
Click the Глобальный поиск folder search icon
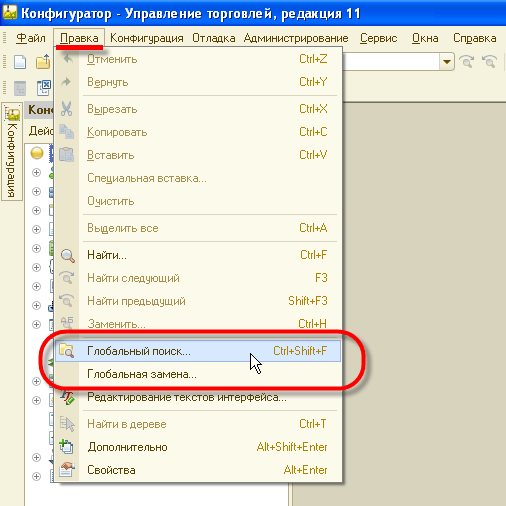pos(66,351)
